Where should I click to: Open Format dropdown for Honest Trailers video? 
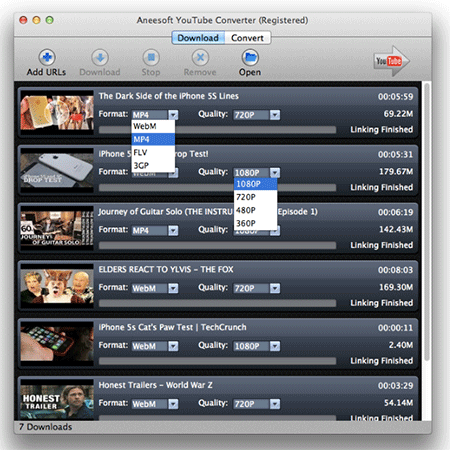pyautogui.click(x=155, y=404)
